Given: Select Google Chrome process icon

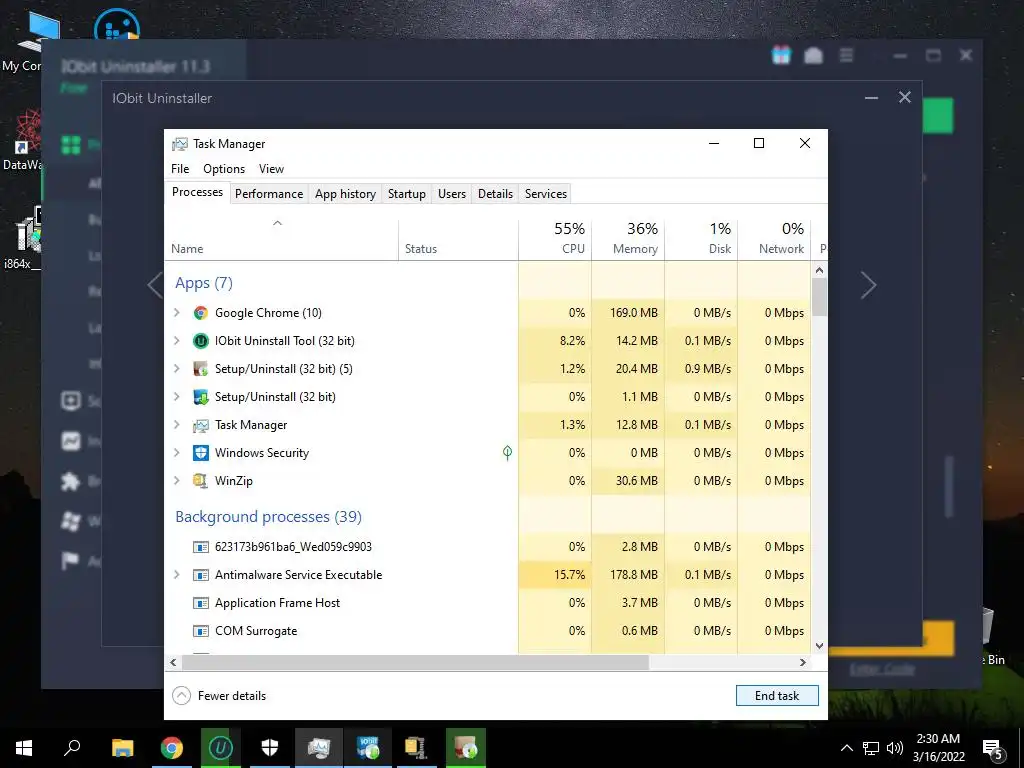Looking at the screenshot, I should (x=200, y=313).
